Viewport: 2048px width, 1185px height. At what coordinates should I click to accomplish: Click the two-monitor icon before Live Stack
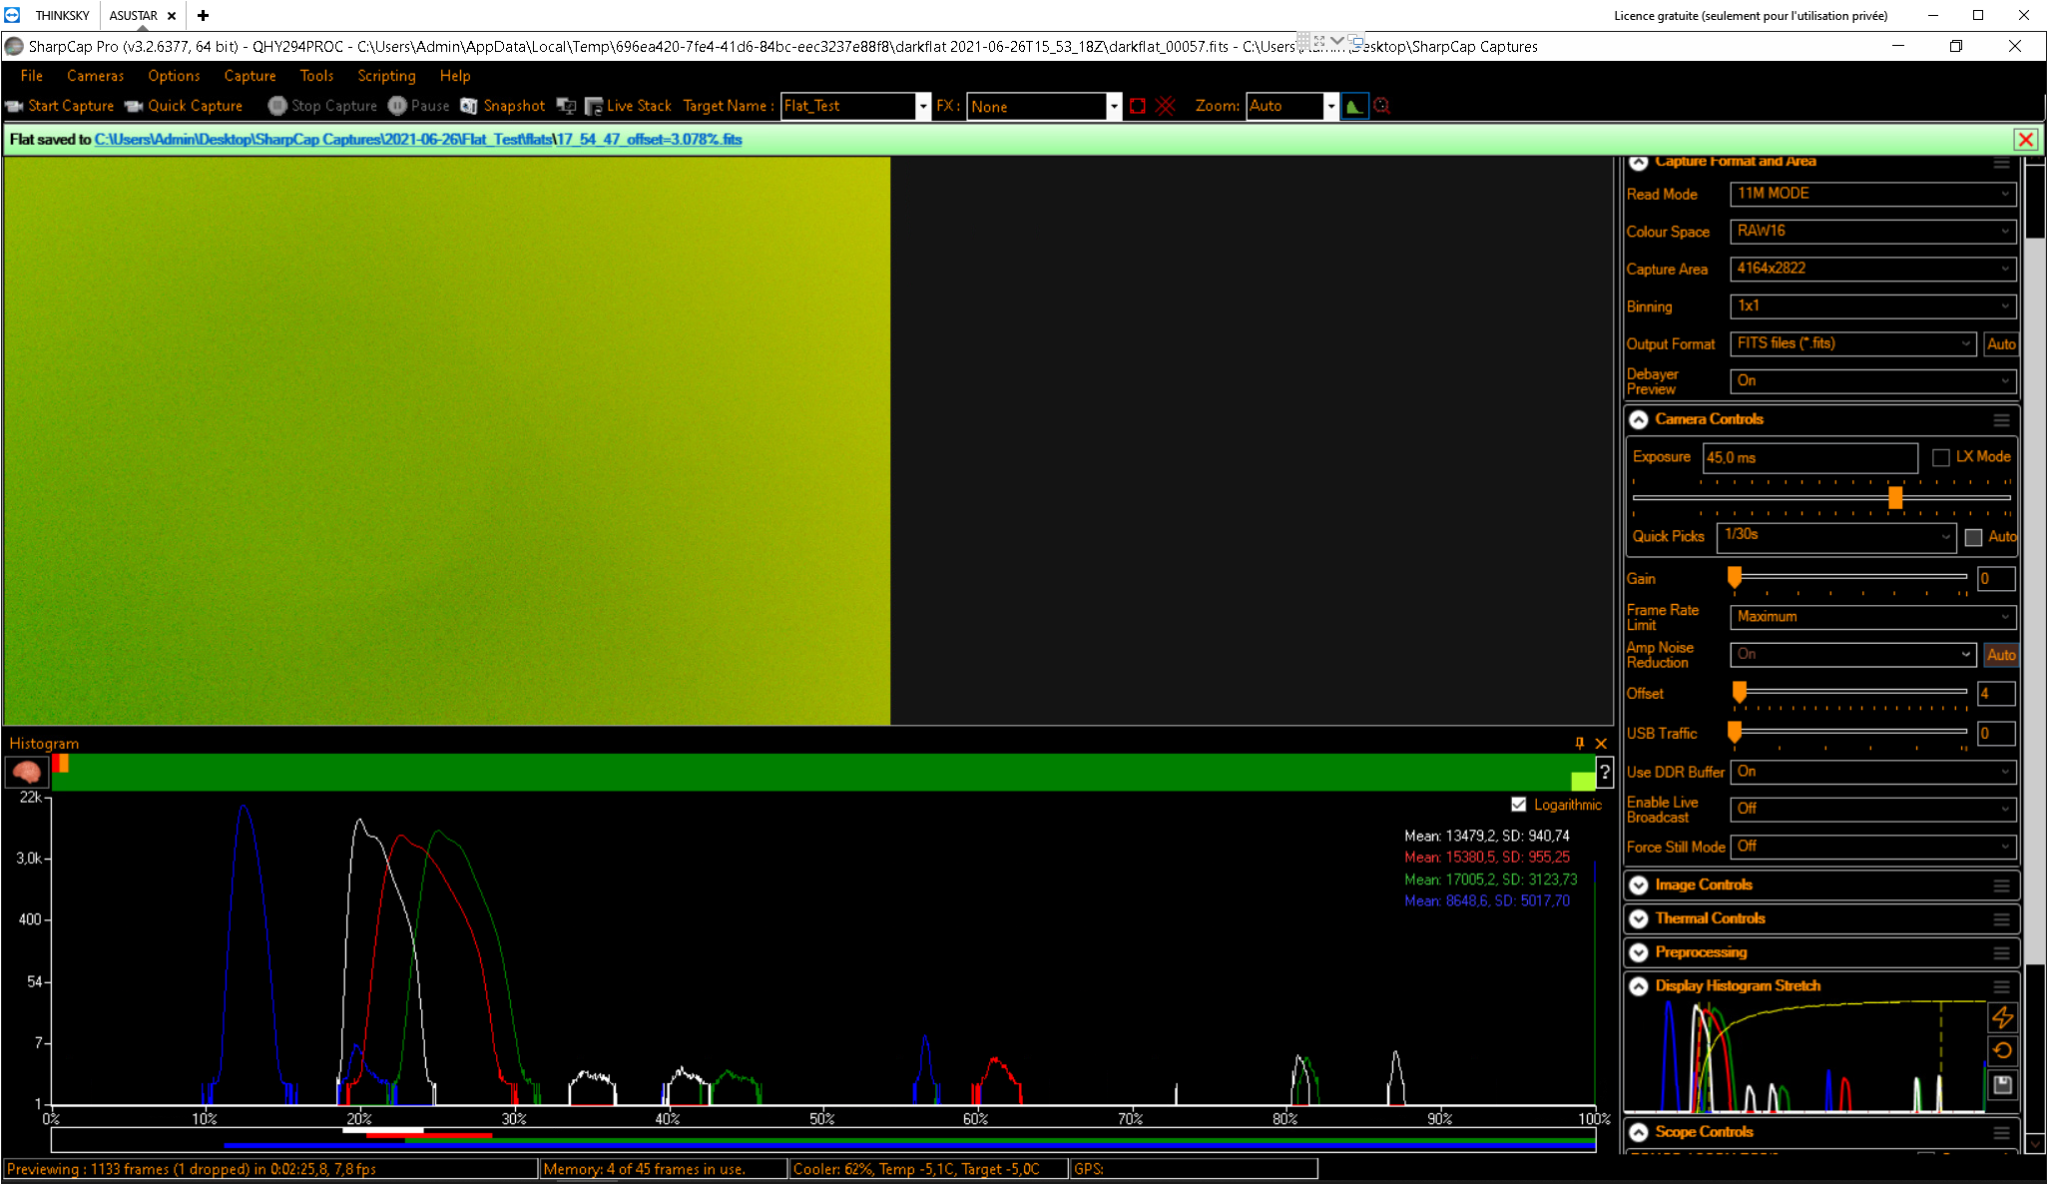pos(566,106)
